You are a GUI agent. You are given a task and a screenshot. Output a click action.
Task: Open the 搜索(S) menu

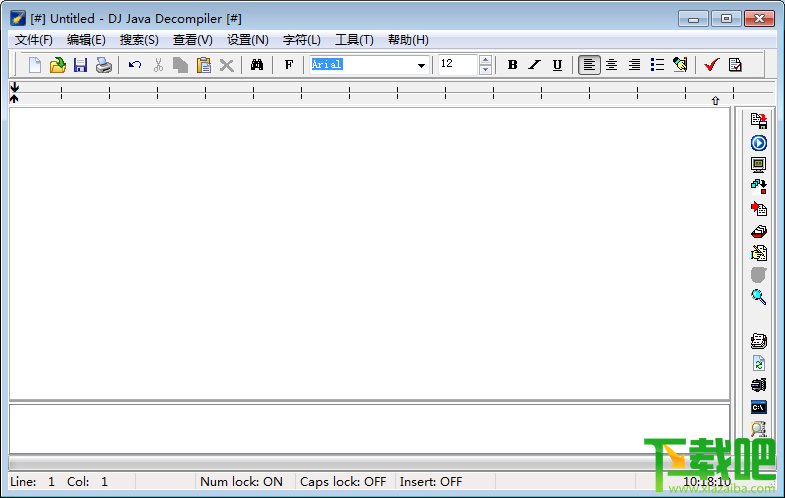coord(139,40)
